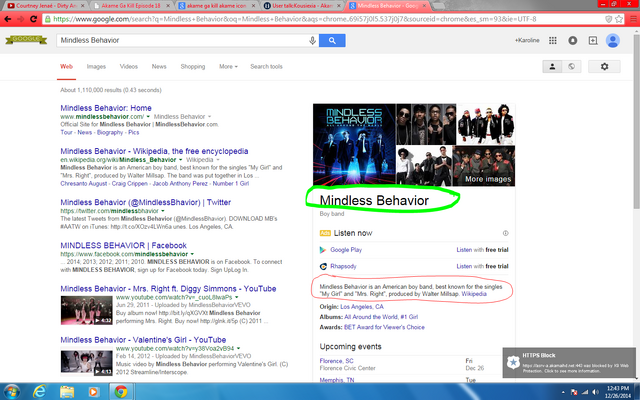Click the HTTPS Block notification popup
640x400 pixels.
pyautogui.click(x=569, y=363)
